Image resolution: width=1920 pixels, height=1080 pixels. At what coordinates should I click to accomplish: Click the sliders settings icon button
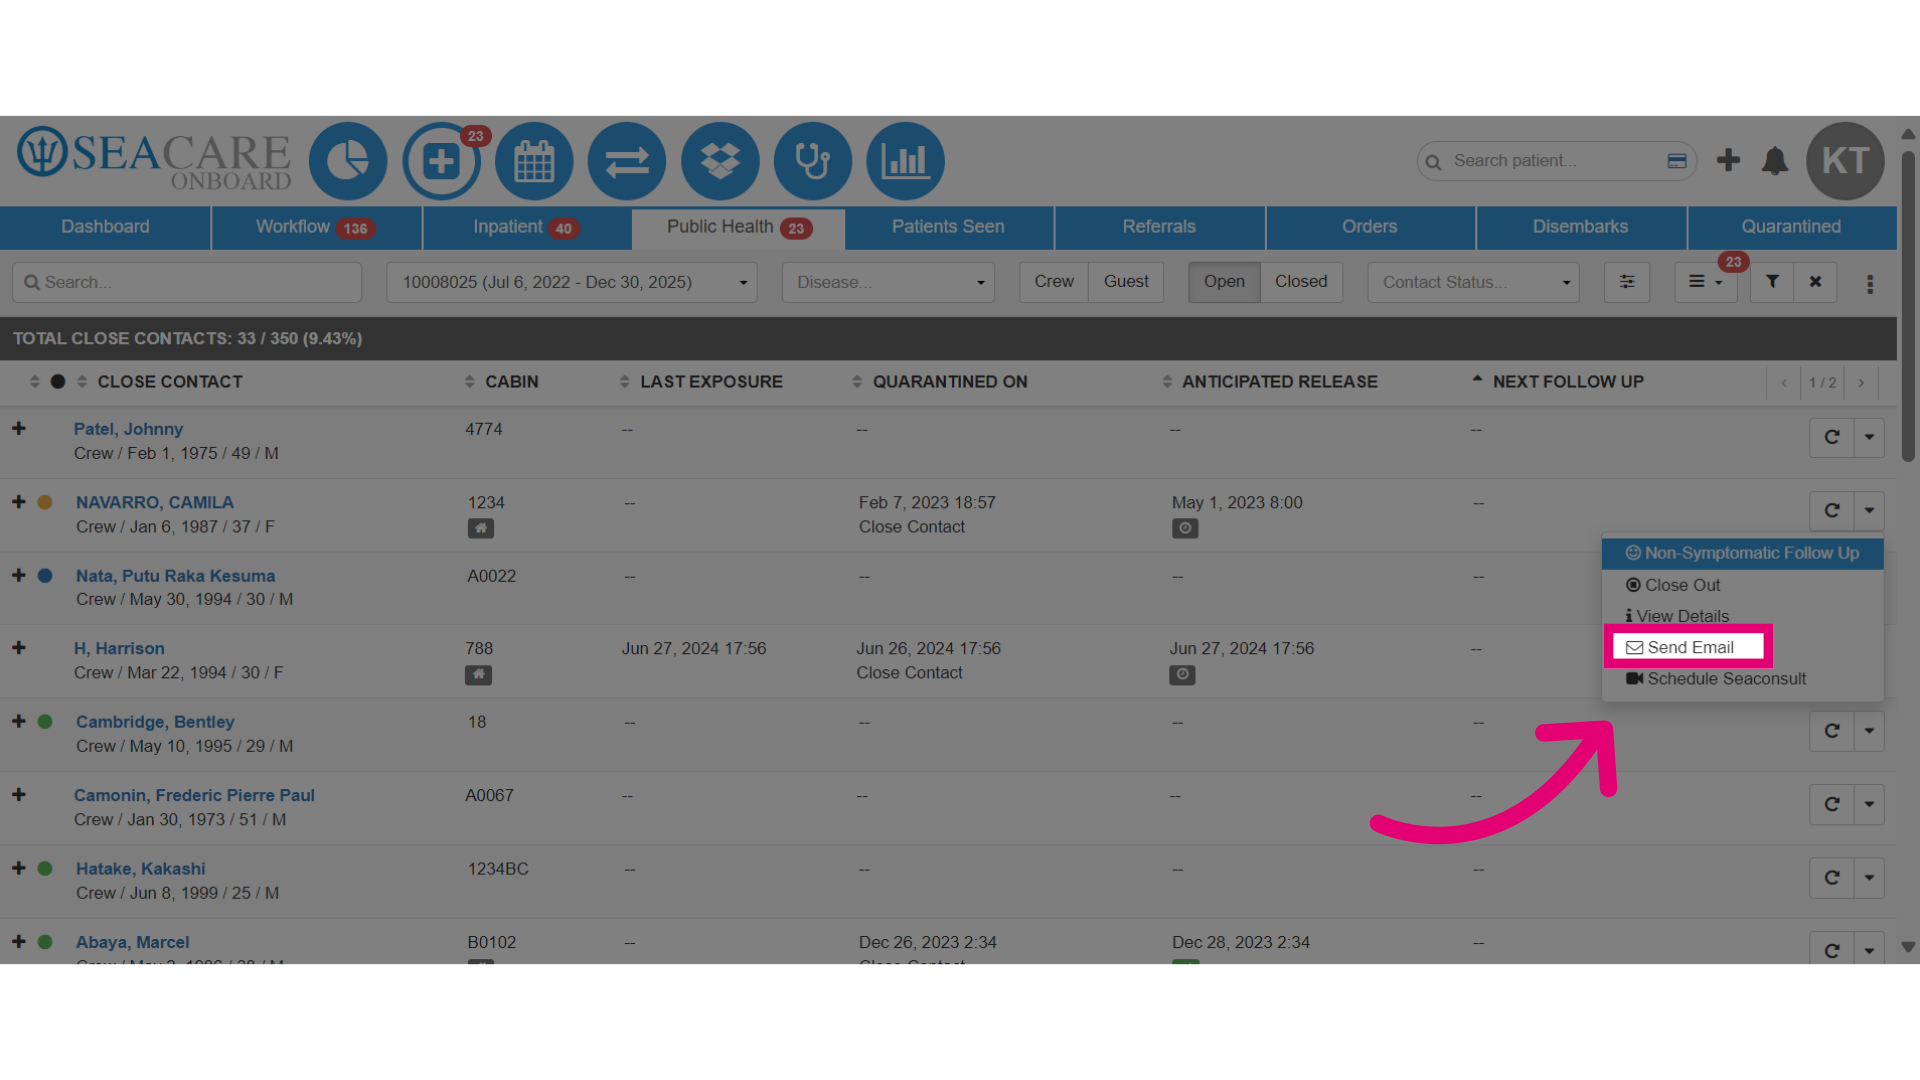click(1627, 282)
